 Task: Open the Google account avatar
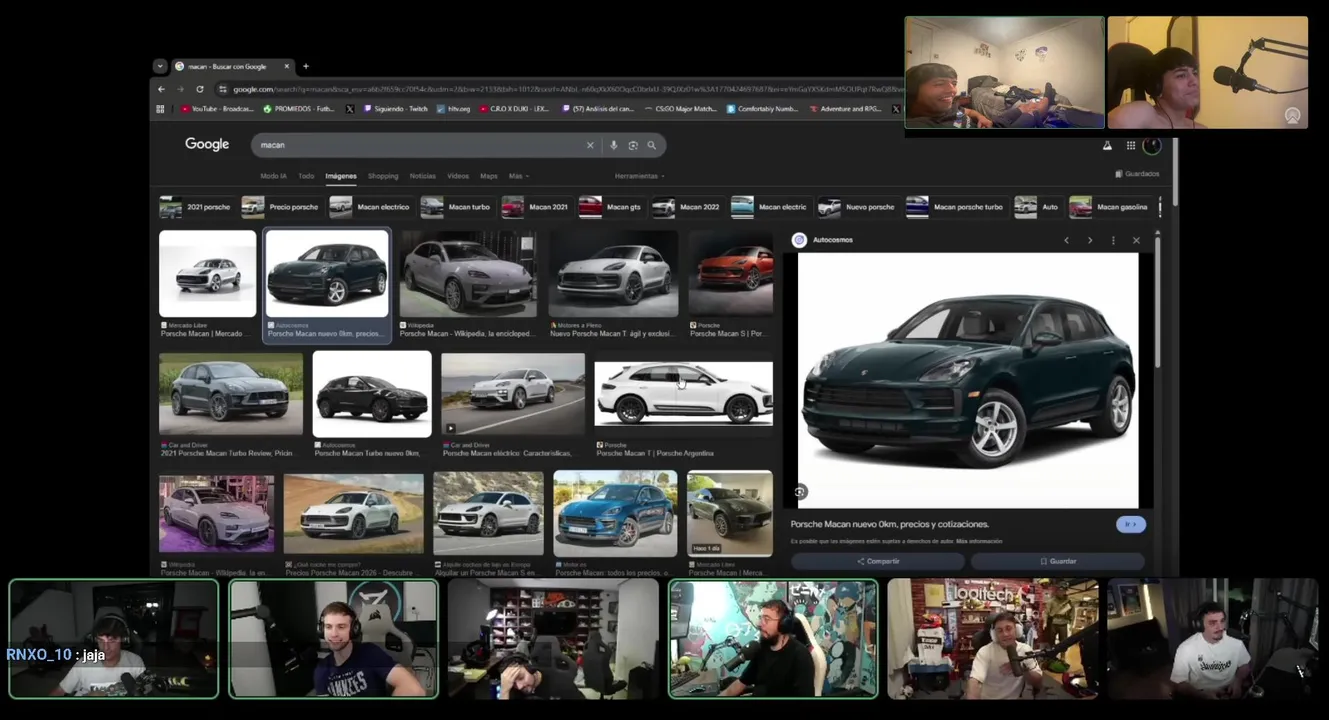point(1152,145)
